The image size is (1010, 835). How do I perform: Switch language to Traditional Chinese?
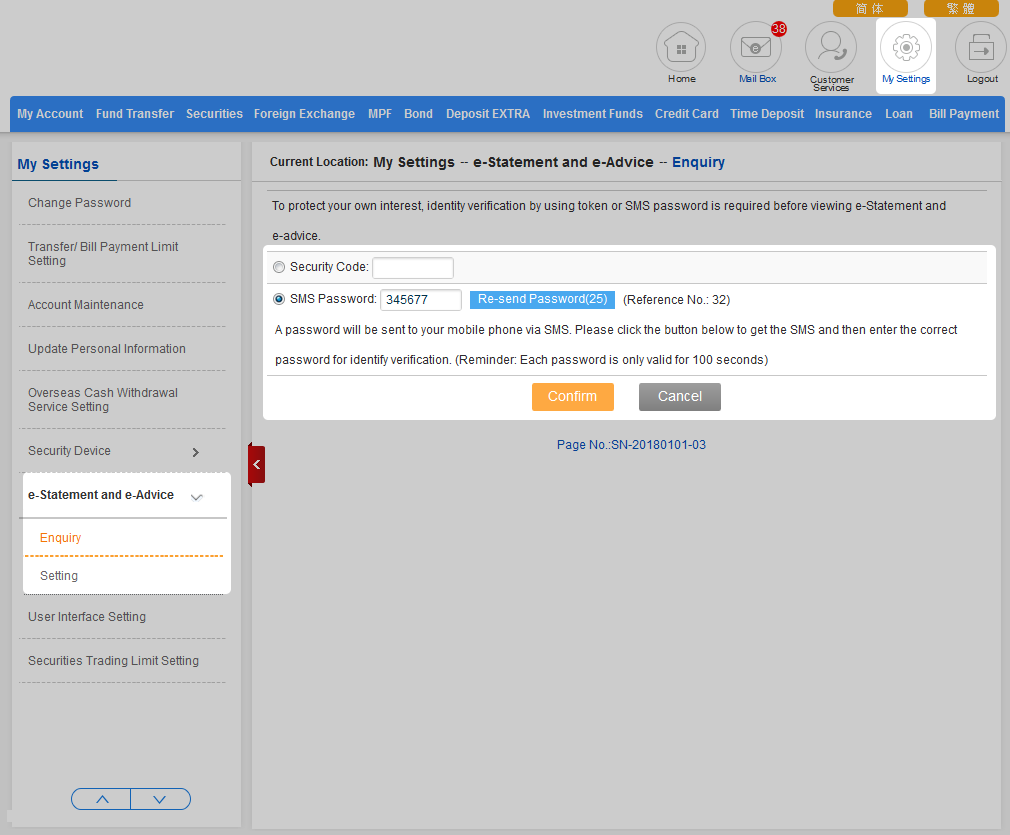(961, 9)
